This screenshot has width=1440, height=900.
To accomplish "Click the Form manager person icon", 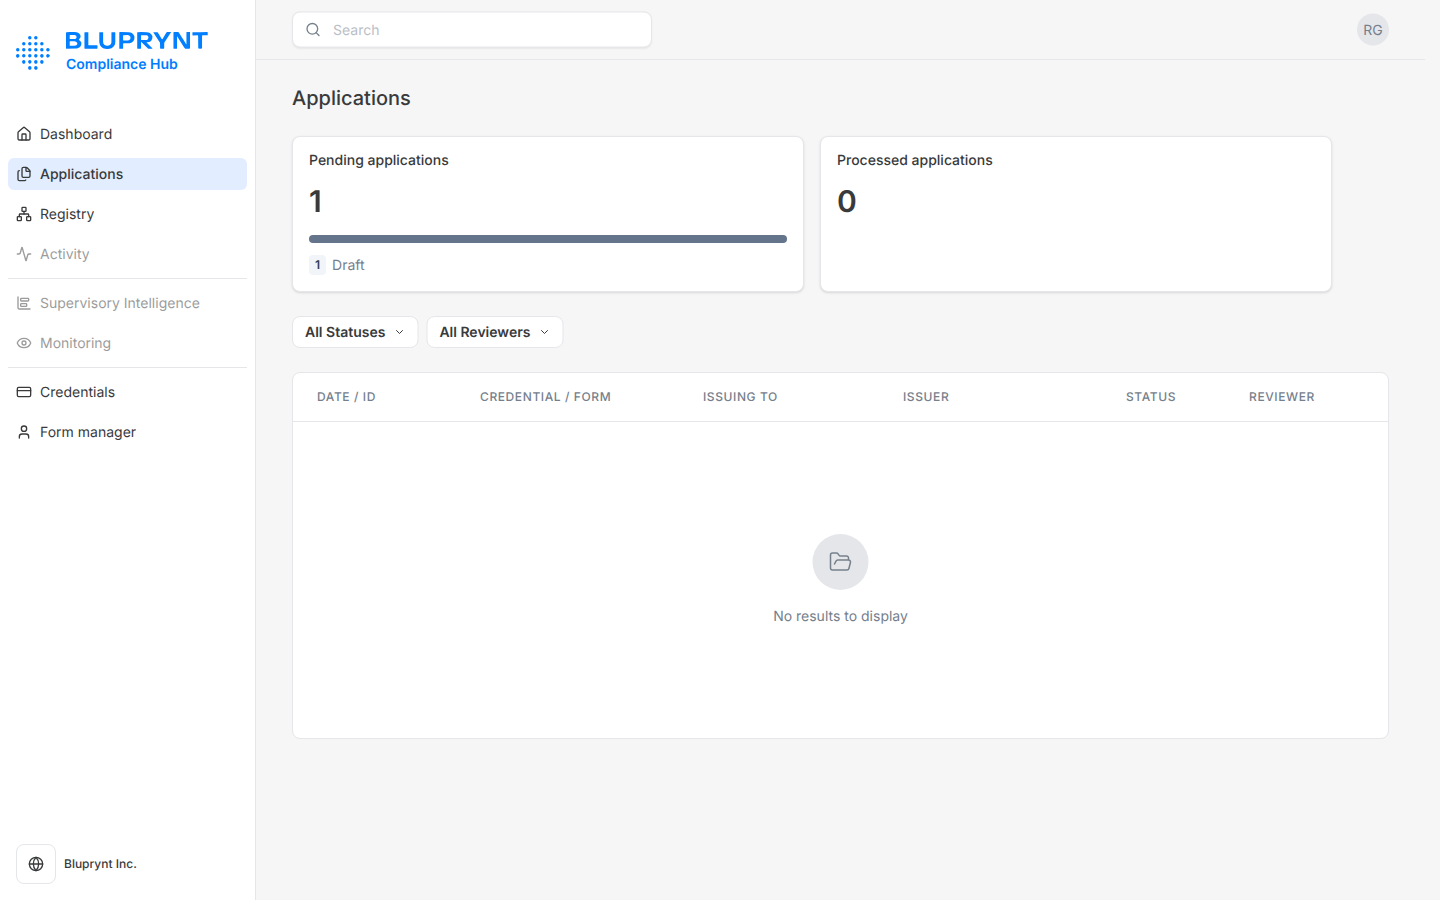I will point(24,432).
